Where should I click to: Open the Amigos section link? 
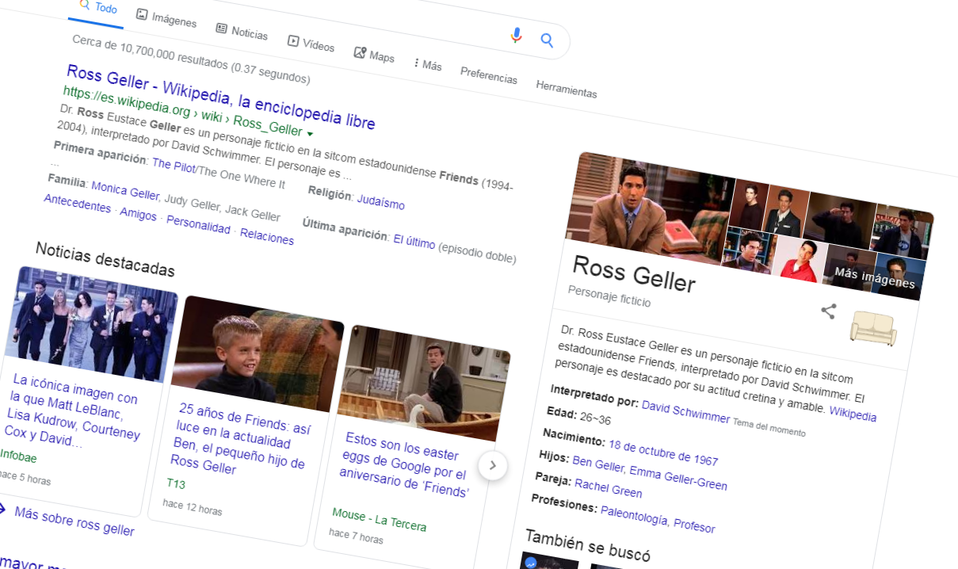point(138,213)
